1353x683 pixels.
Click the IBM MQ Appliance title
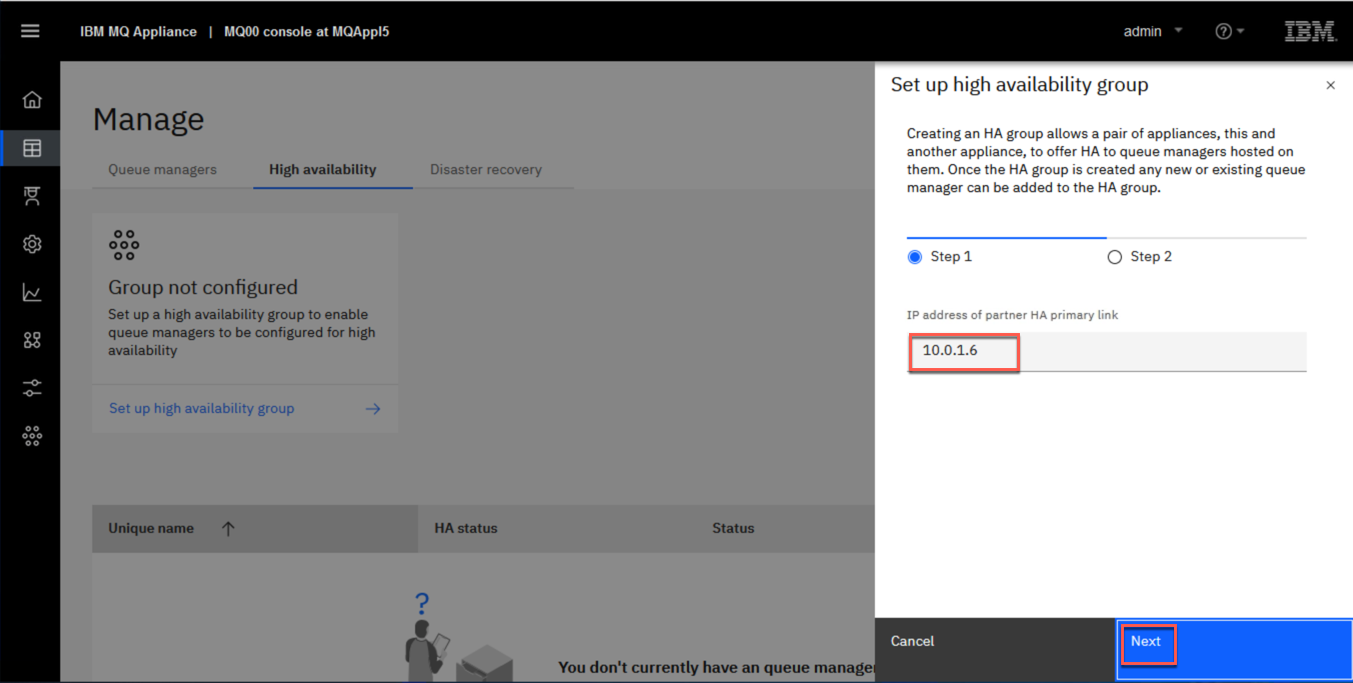tap(138, 31)
